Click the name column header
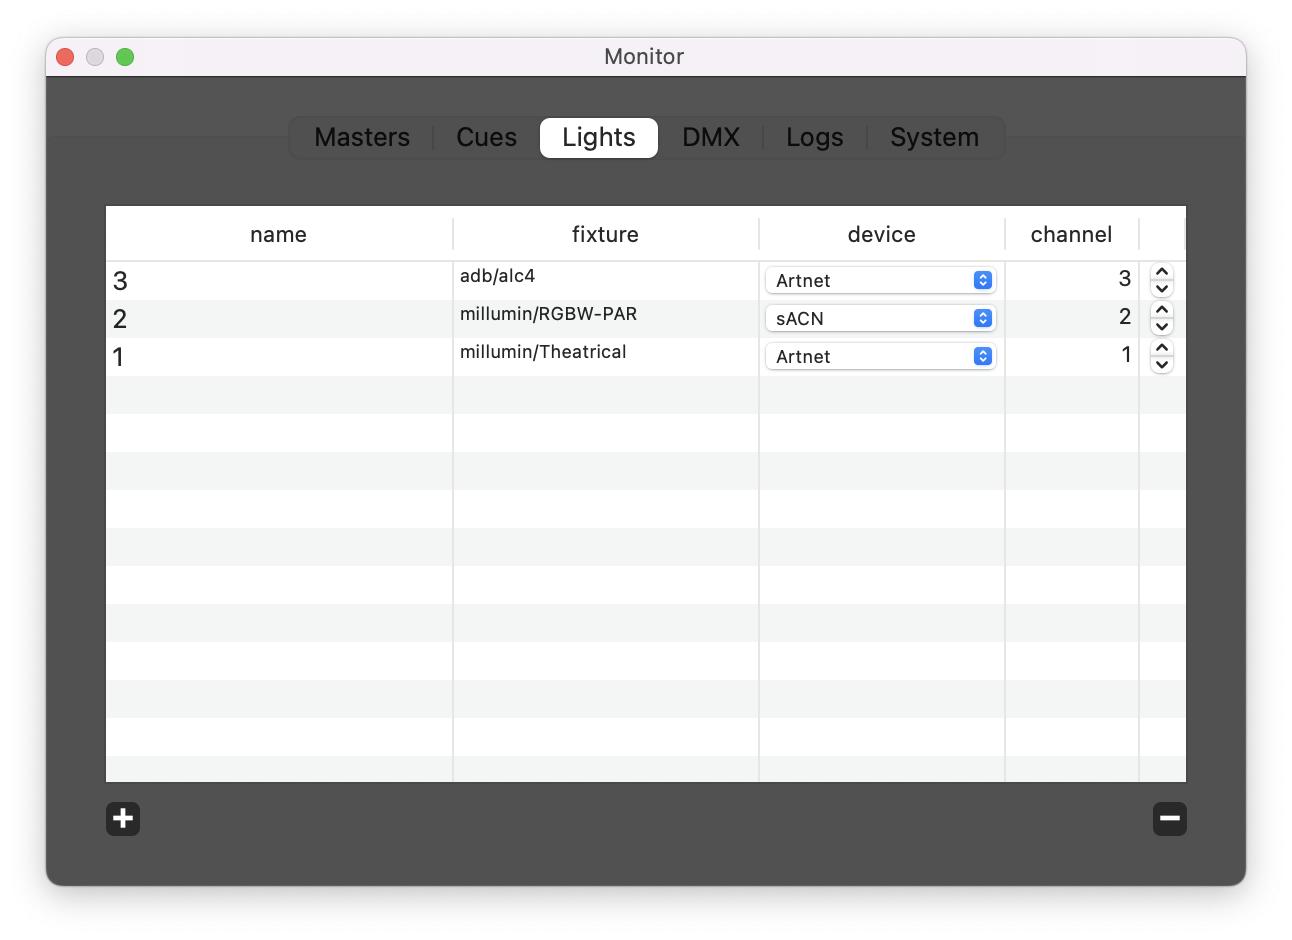 [x=278, y=235]
